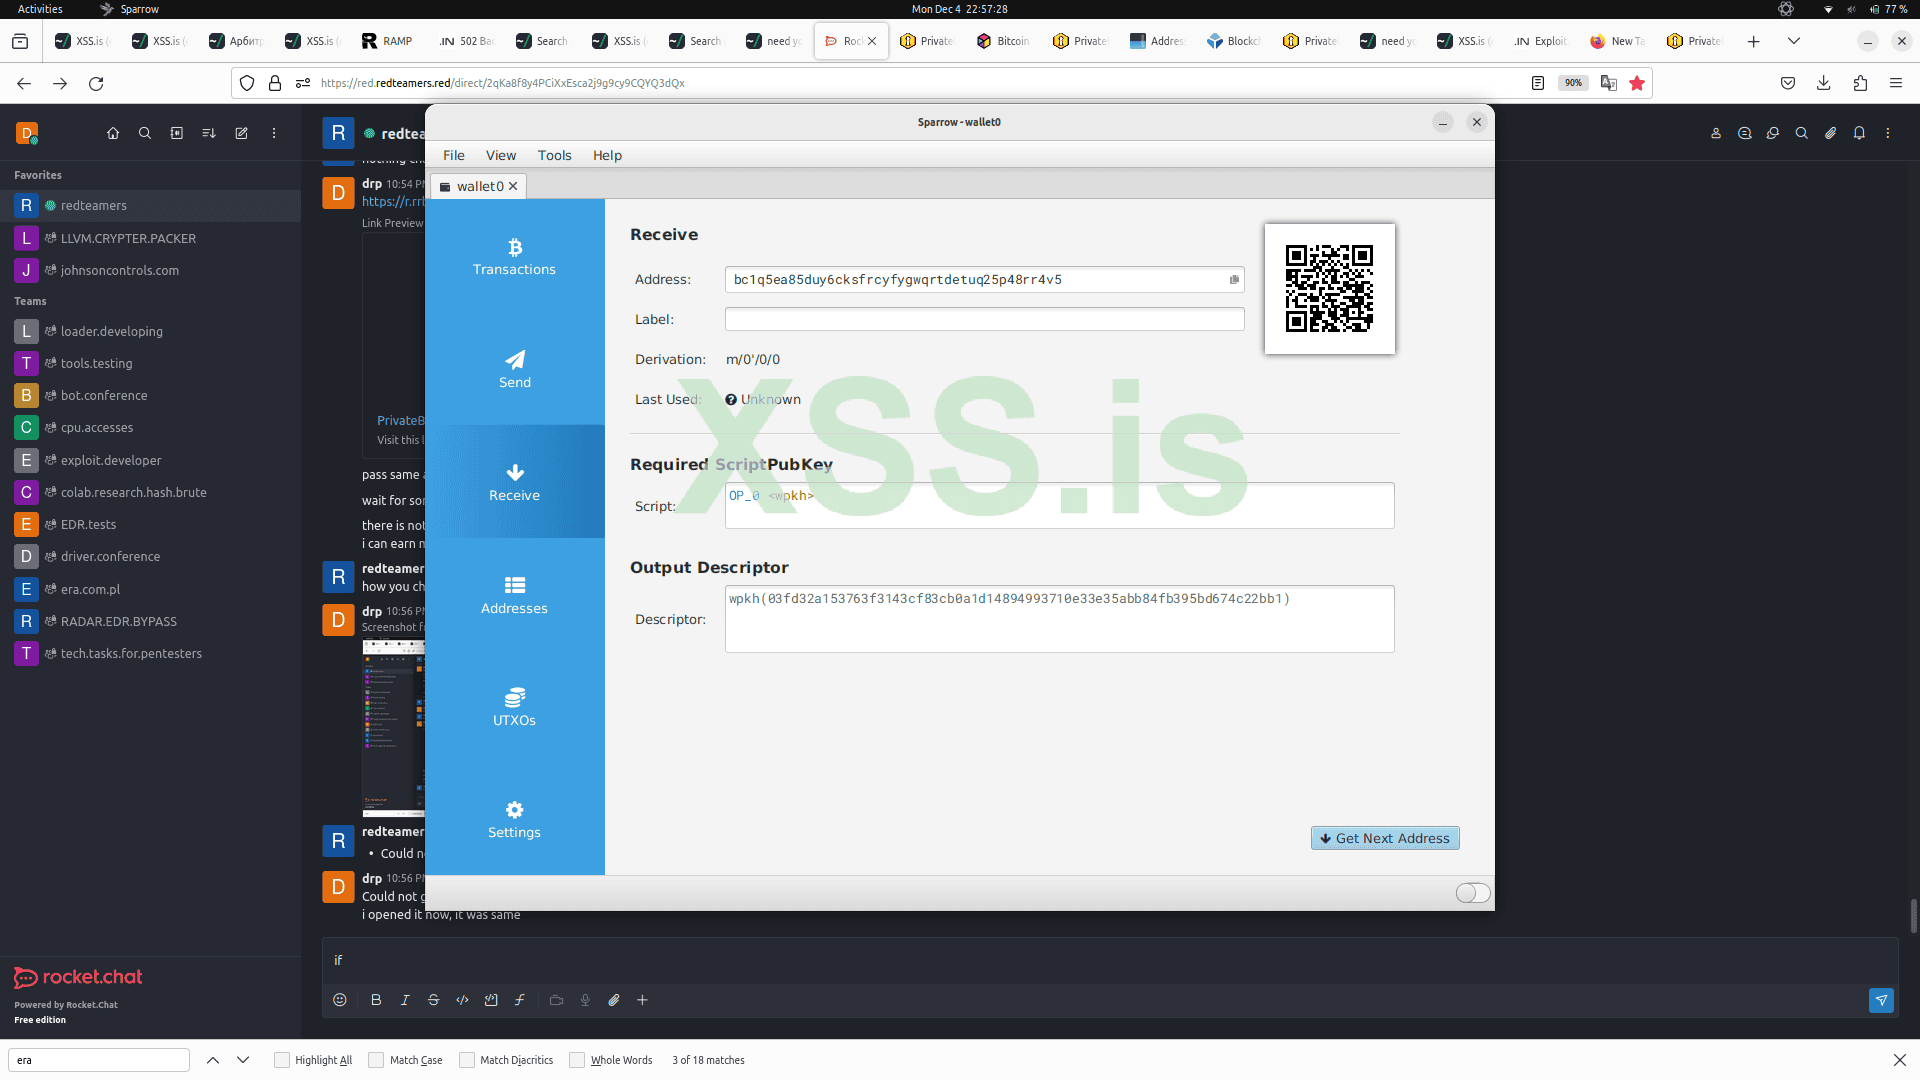Check the Whole Words option

pos(577,1060)
